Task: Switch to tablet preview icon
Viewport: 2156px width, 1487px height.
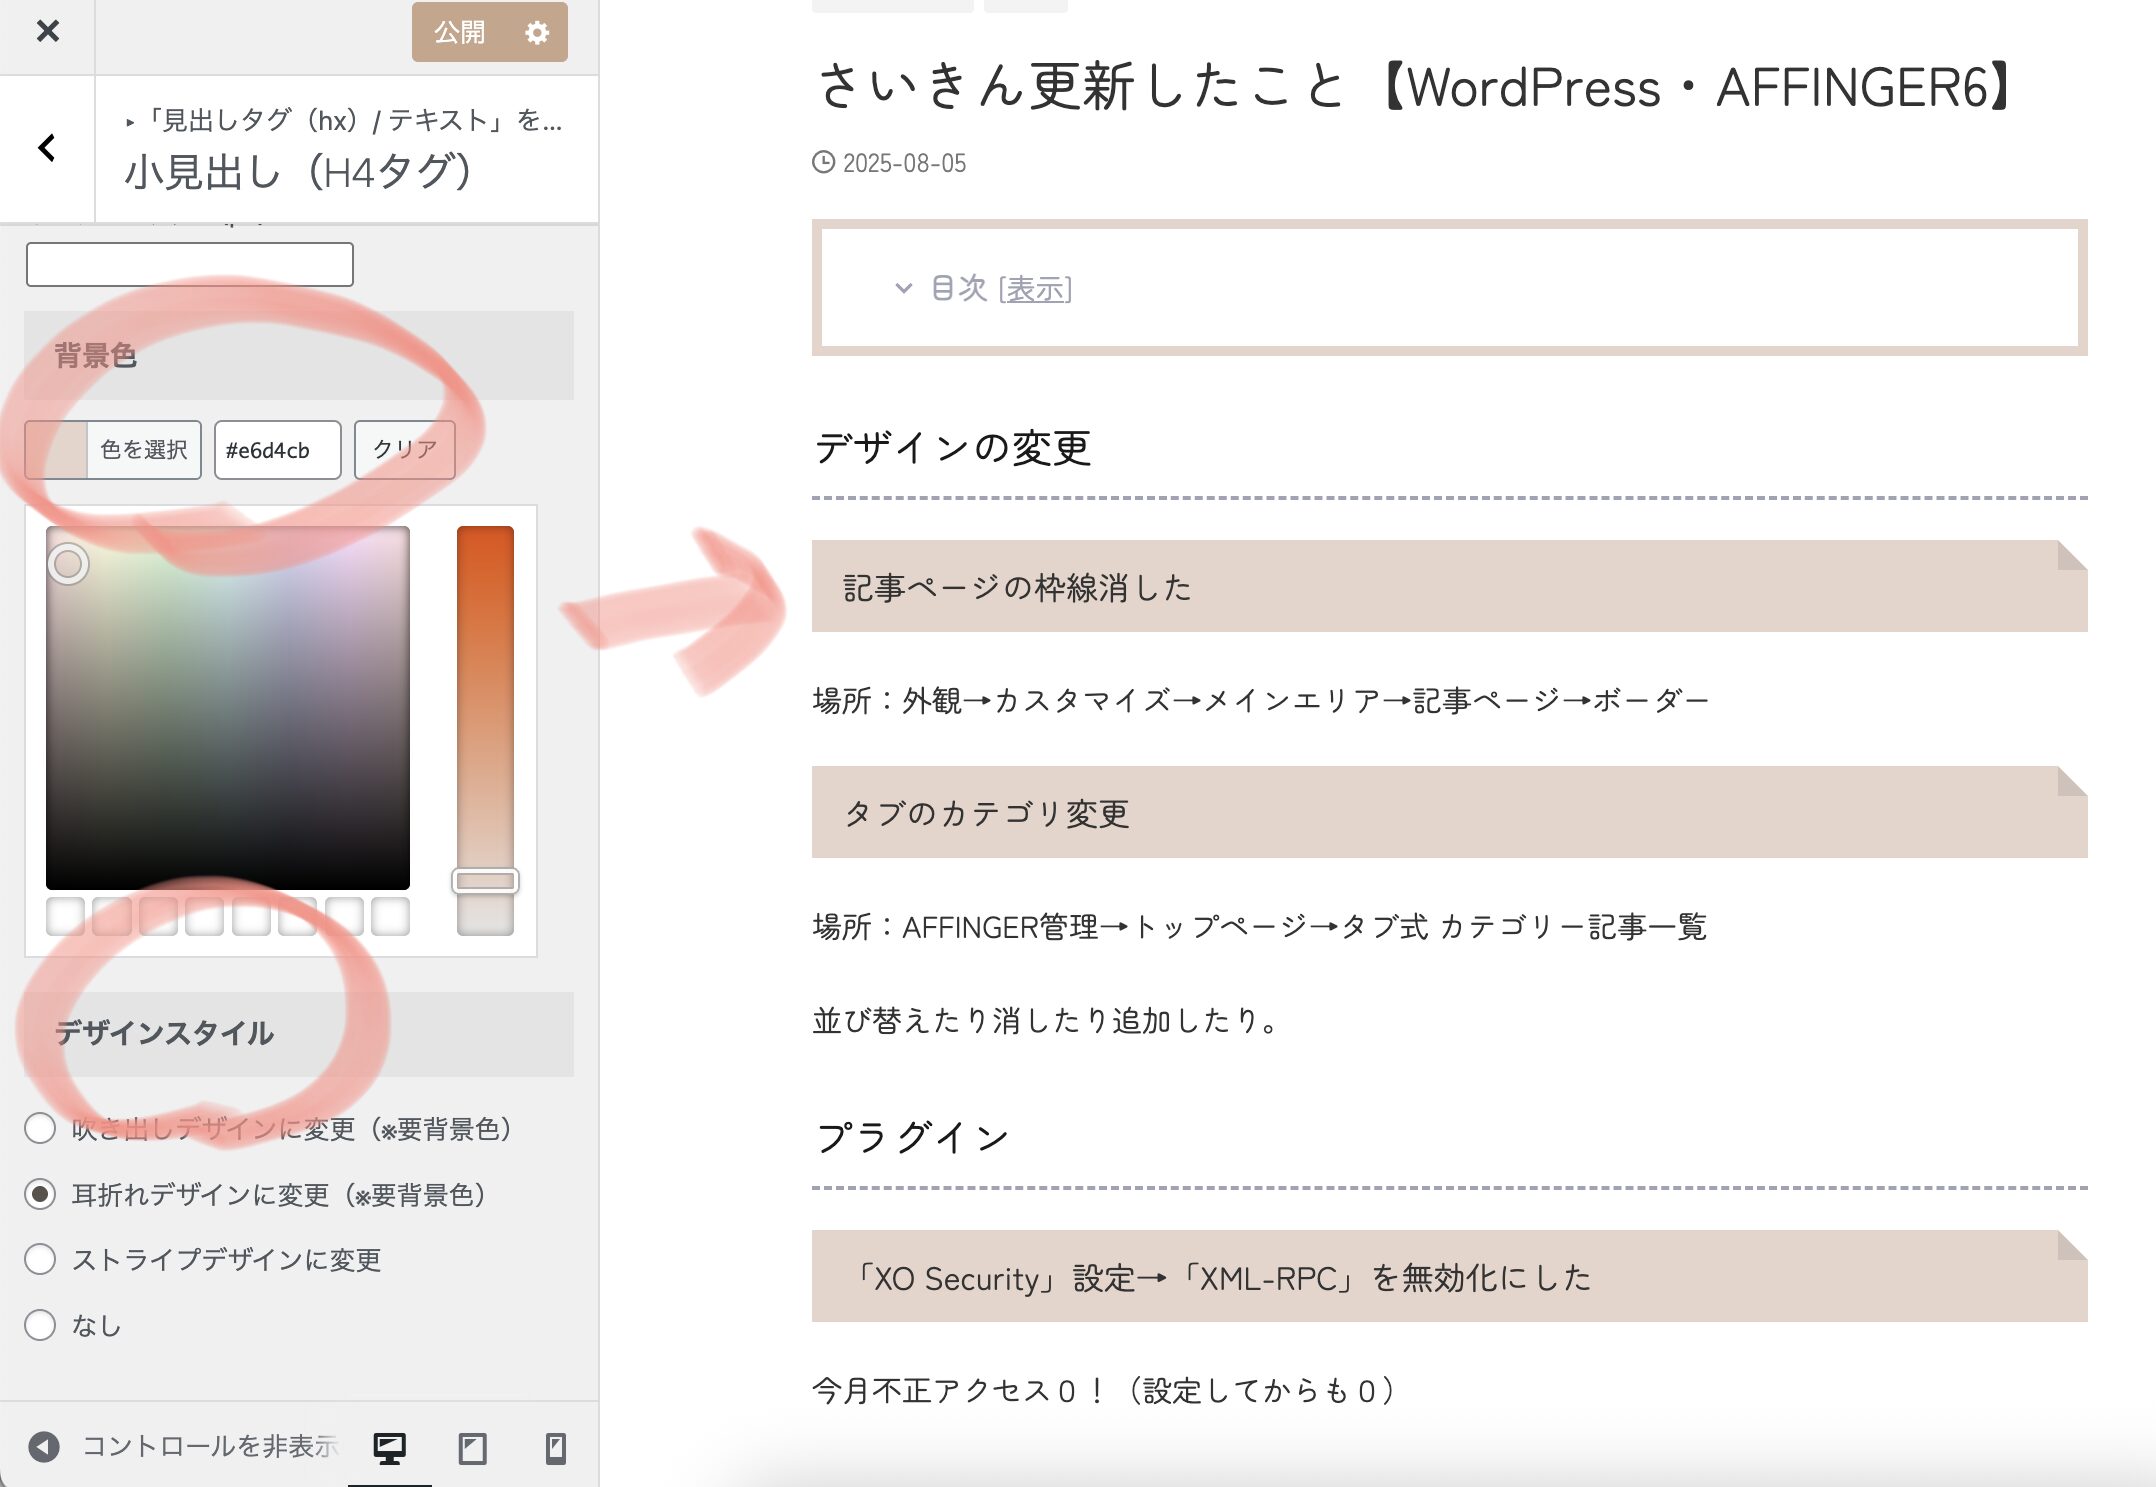Action: 472,1447
